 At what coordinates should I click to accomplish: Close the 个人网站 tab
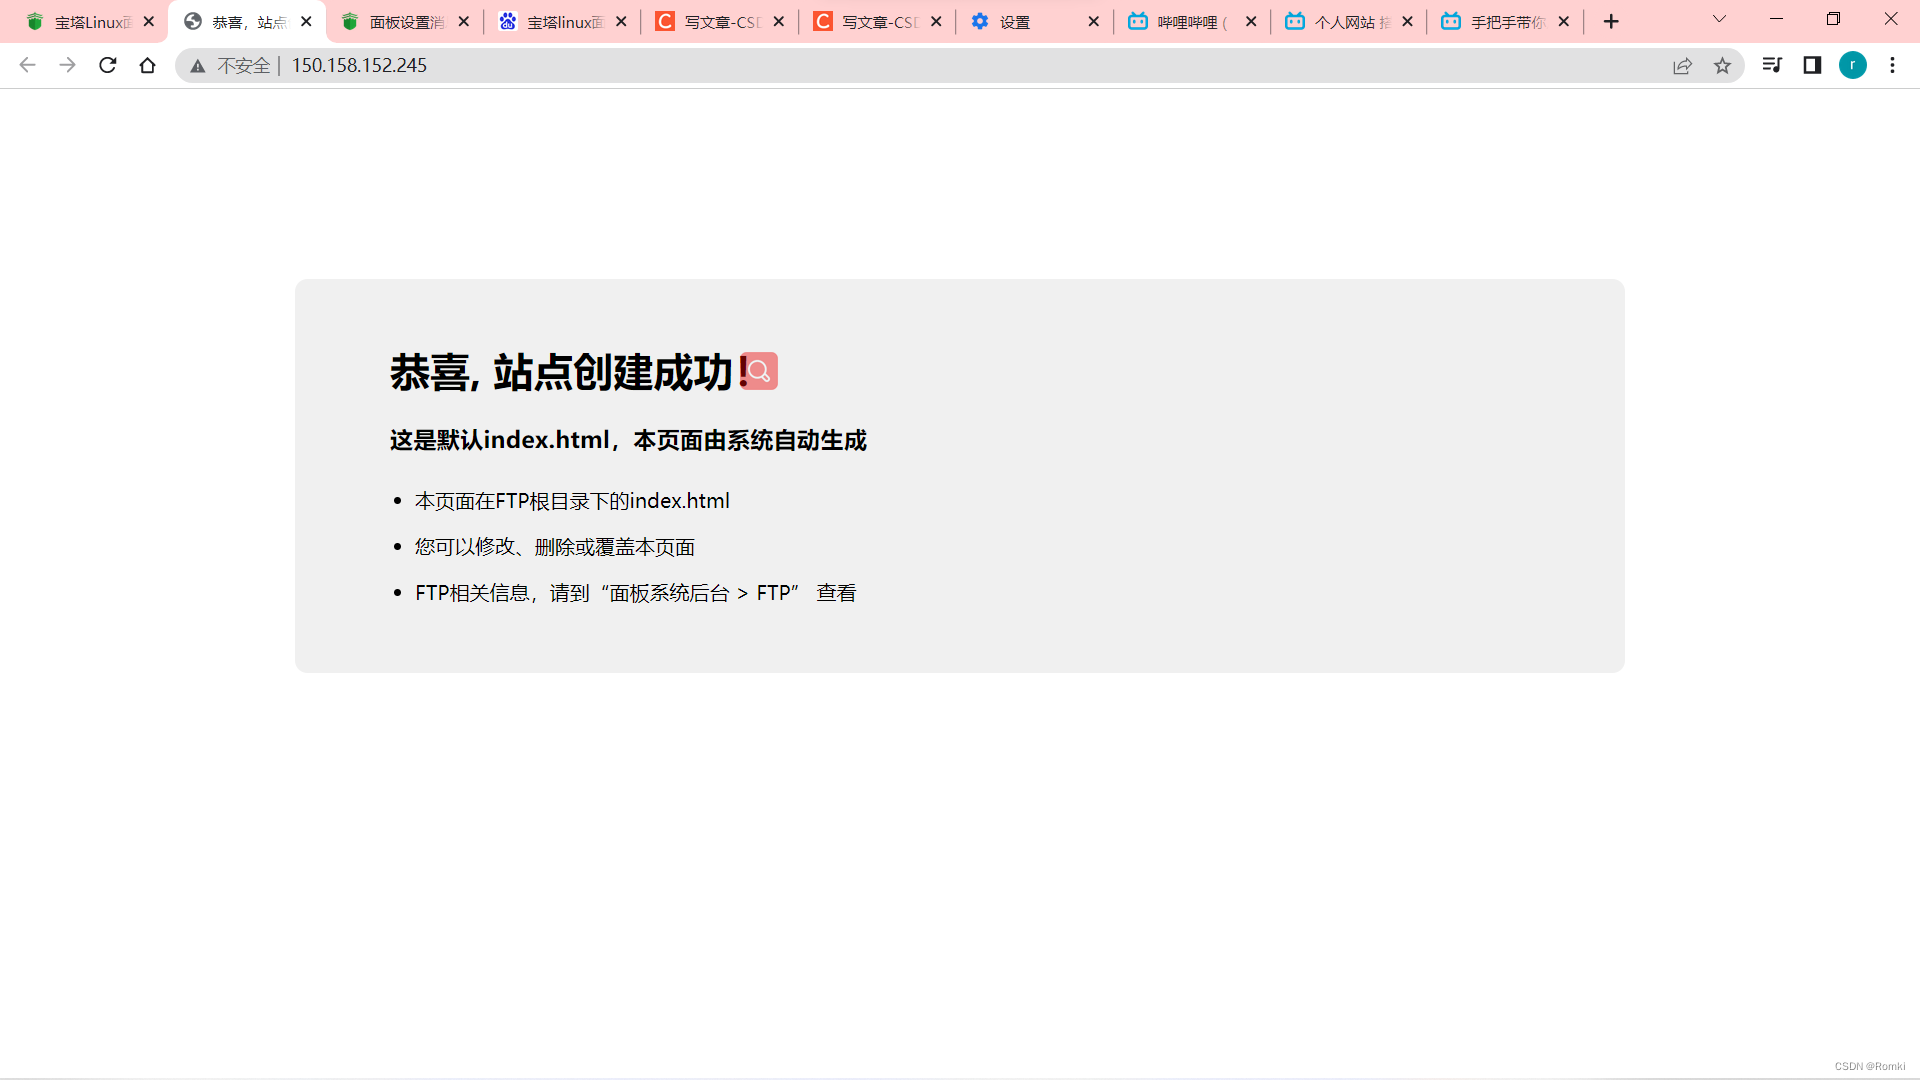click(1407, 21)
